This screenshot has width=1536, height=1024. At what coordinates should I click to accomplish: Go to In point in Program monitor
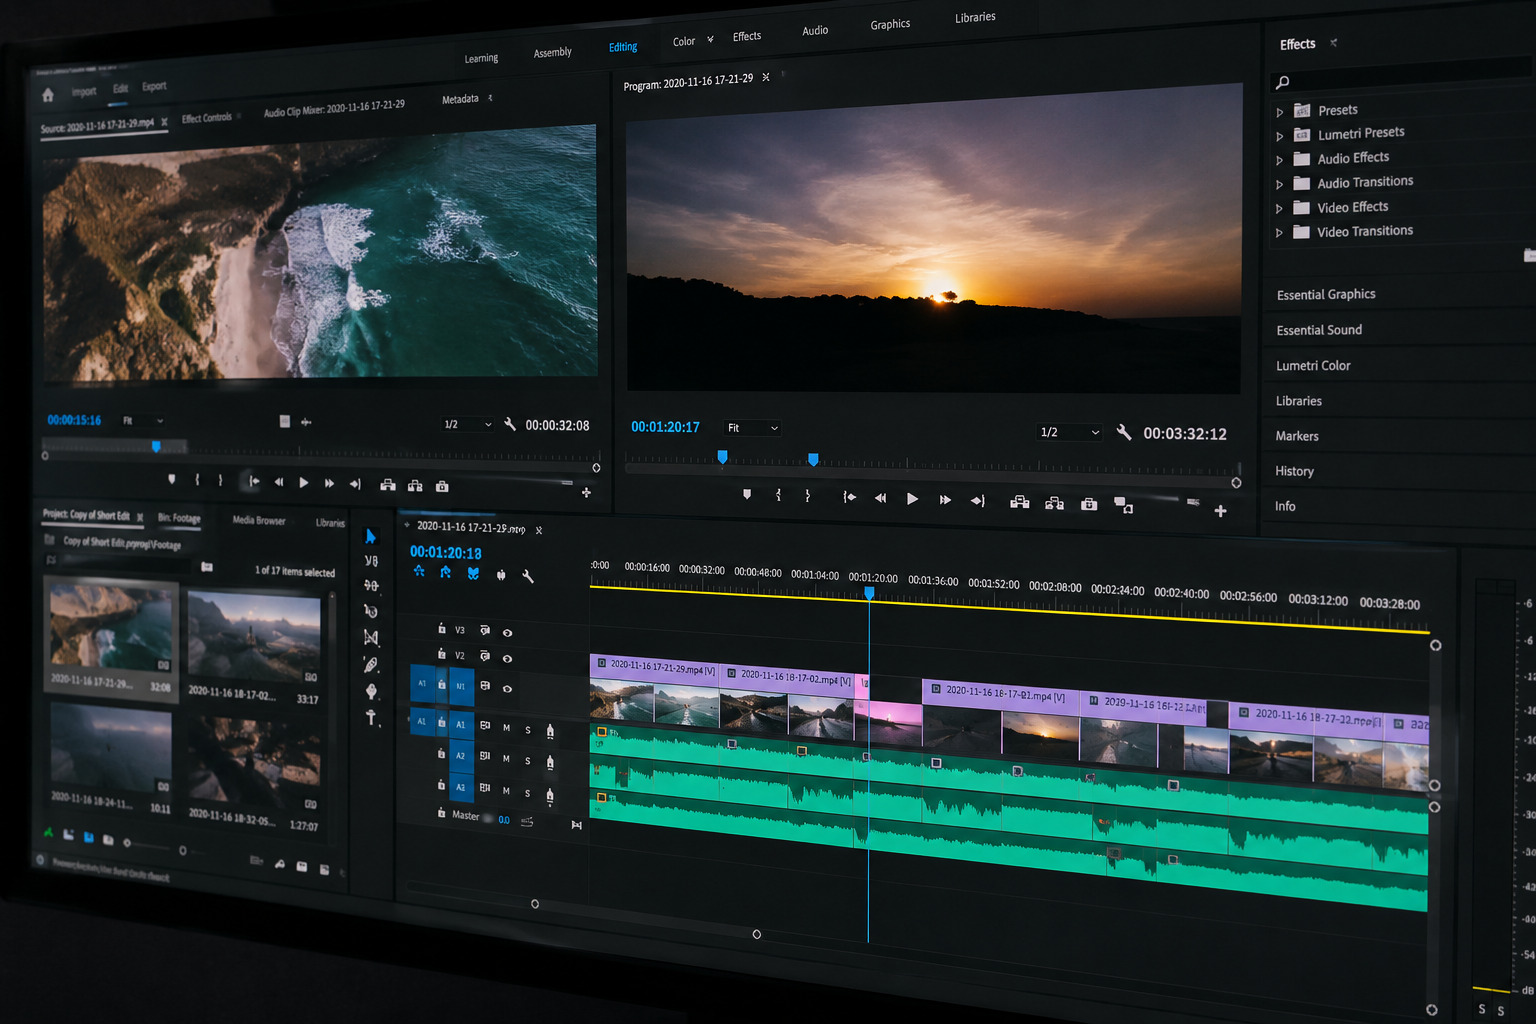(x=849, y=496)
